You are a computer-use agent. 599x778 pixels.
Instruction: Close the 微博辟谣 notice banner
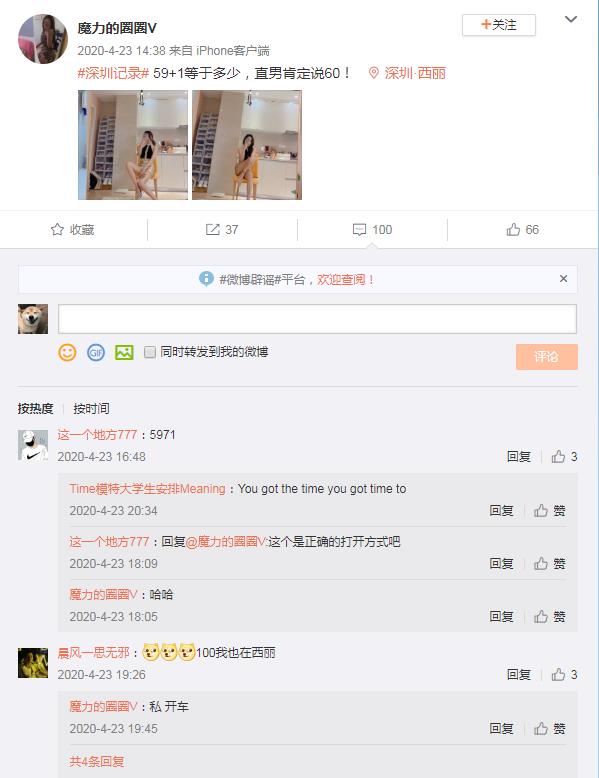pyautogui.click(x=563, y=279)
